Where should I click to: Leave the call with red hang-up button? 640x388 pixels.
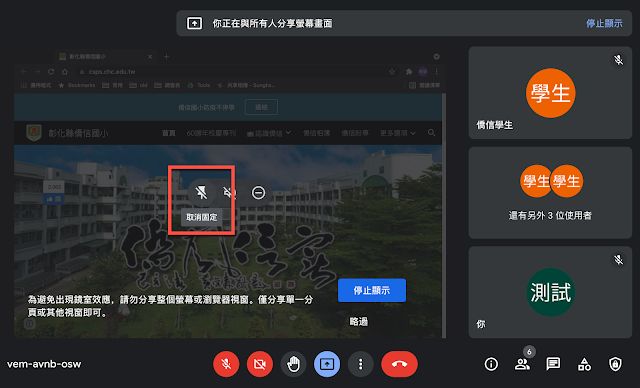(399, 364)
